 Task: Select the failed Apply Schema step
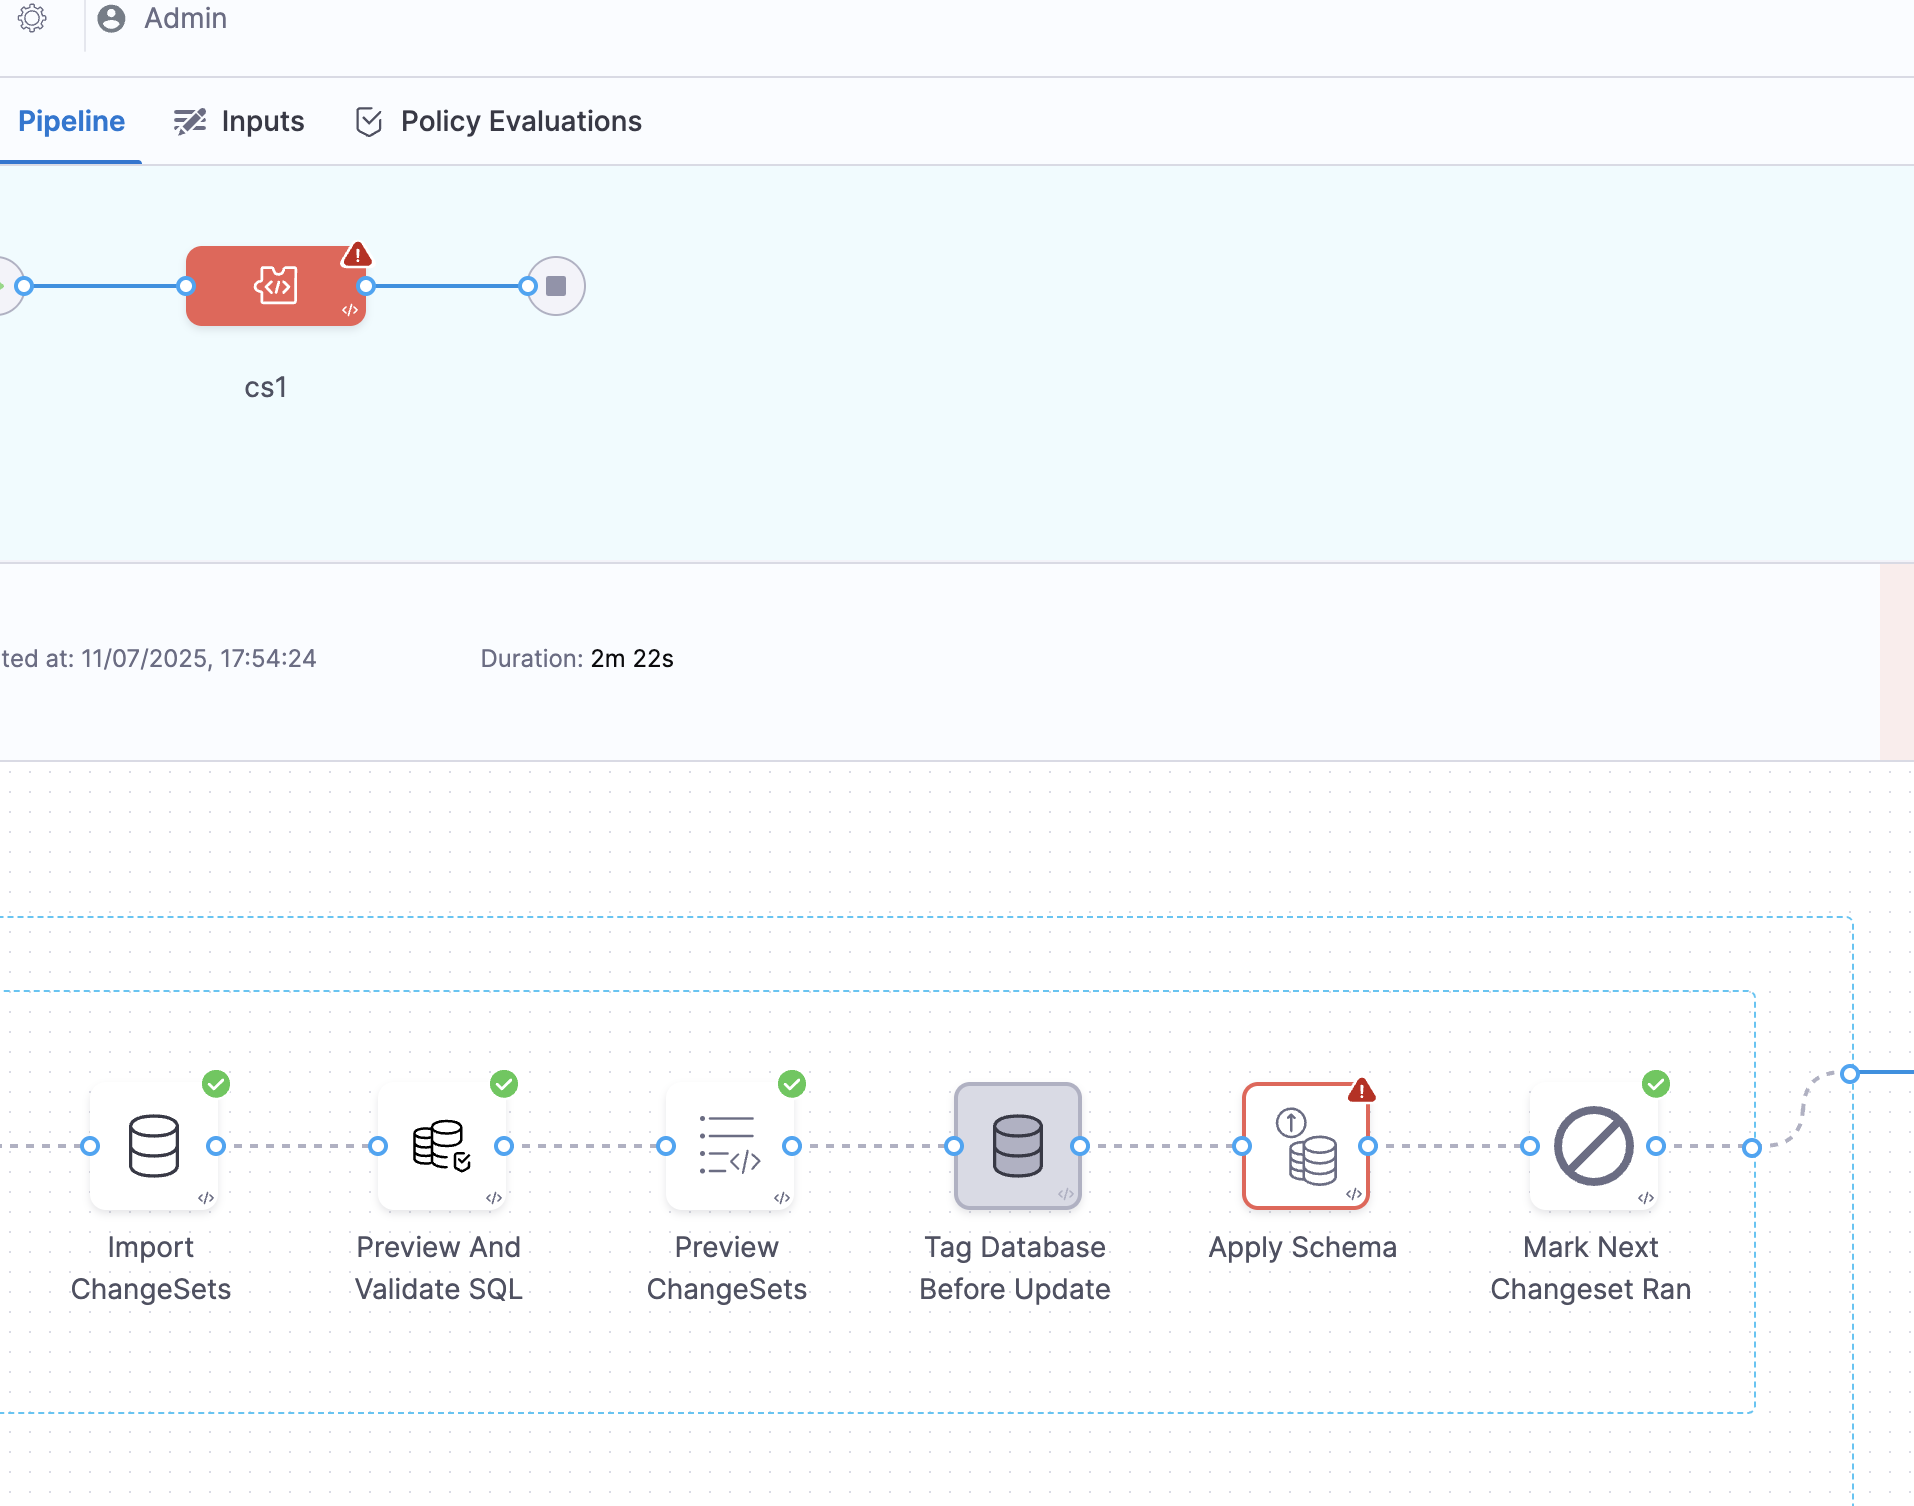[1304, 1148]
